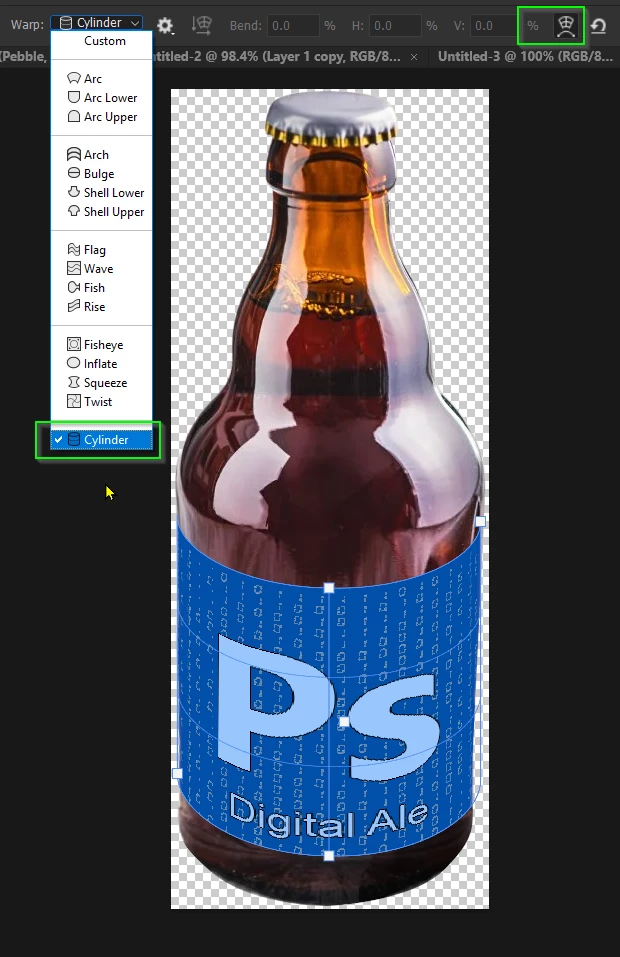Click the V distortion field

point(492,26)
